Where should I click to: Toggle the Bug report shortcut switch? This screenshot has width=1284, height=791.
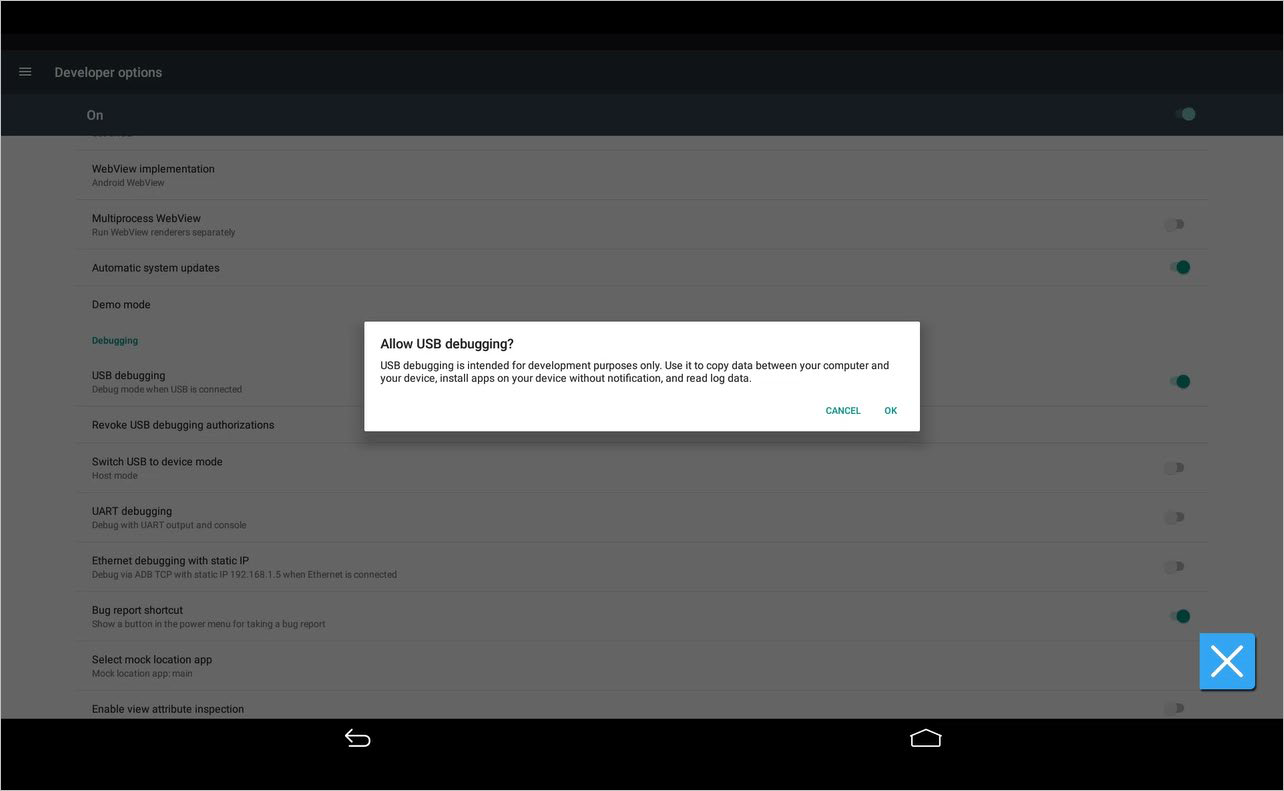pos(1180,616)
